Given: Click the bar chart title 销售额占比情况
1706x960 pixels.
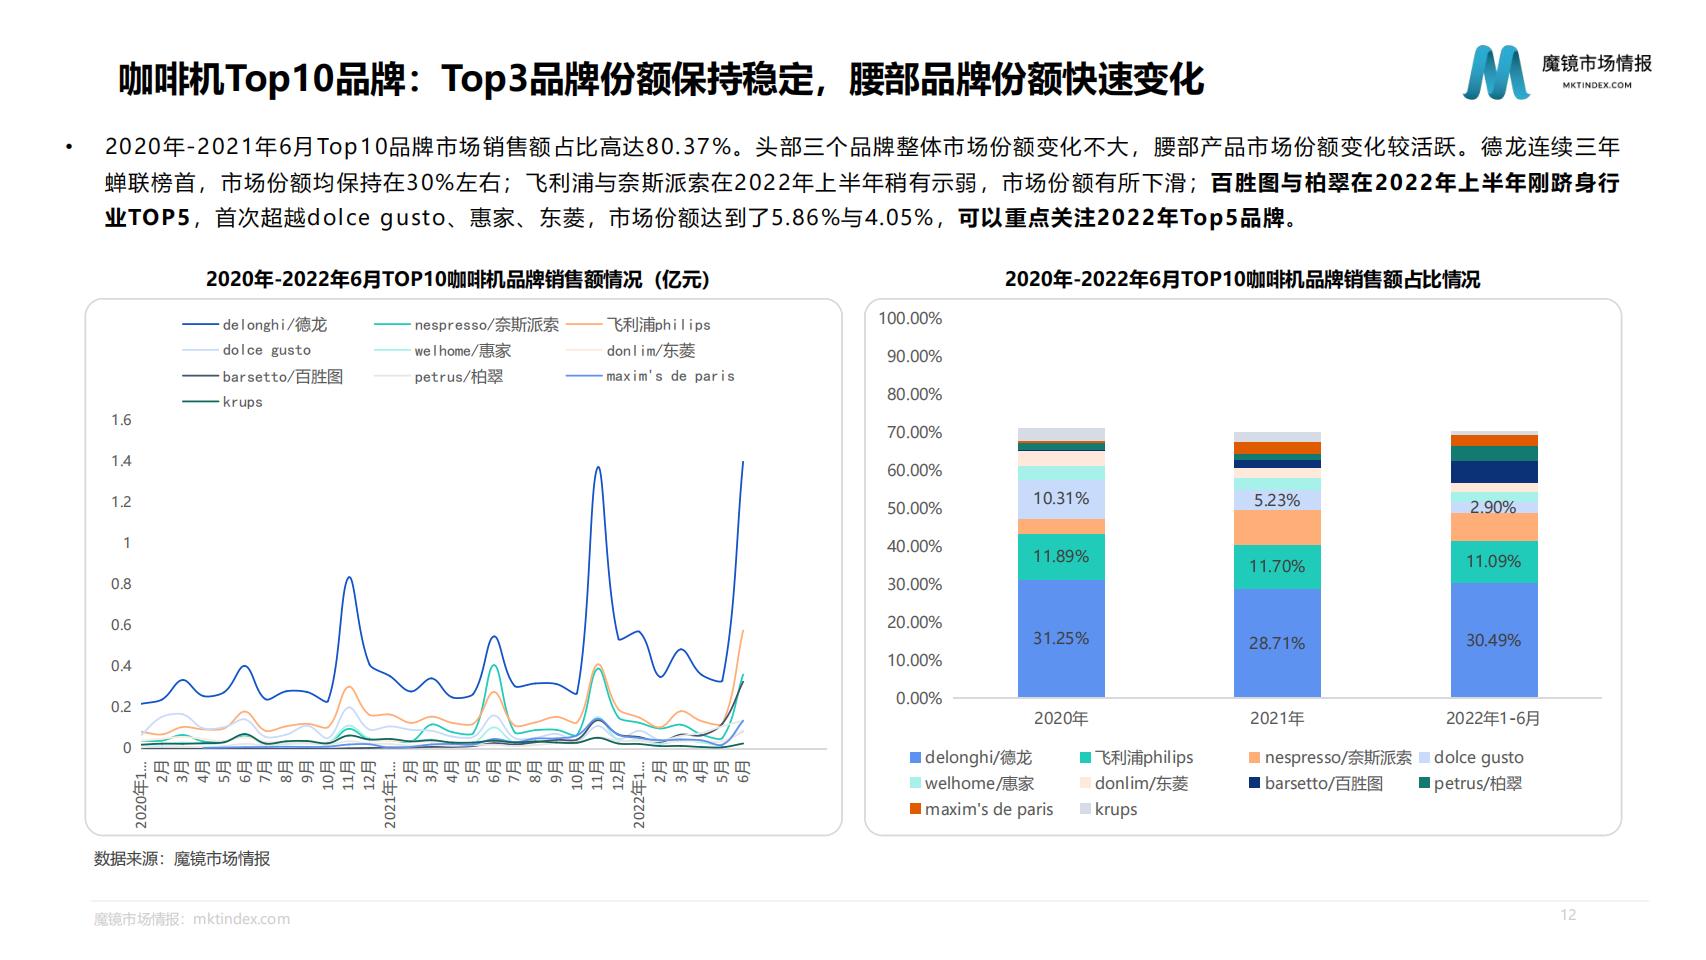Looking at the screenshot, I should point(1242,279).
